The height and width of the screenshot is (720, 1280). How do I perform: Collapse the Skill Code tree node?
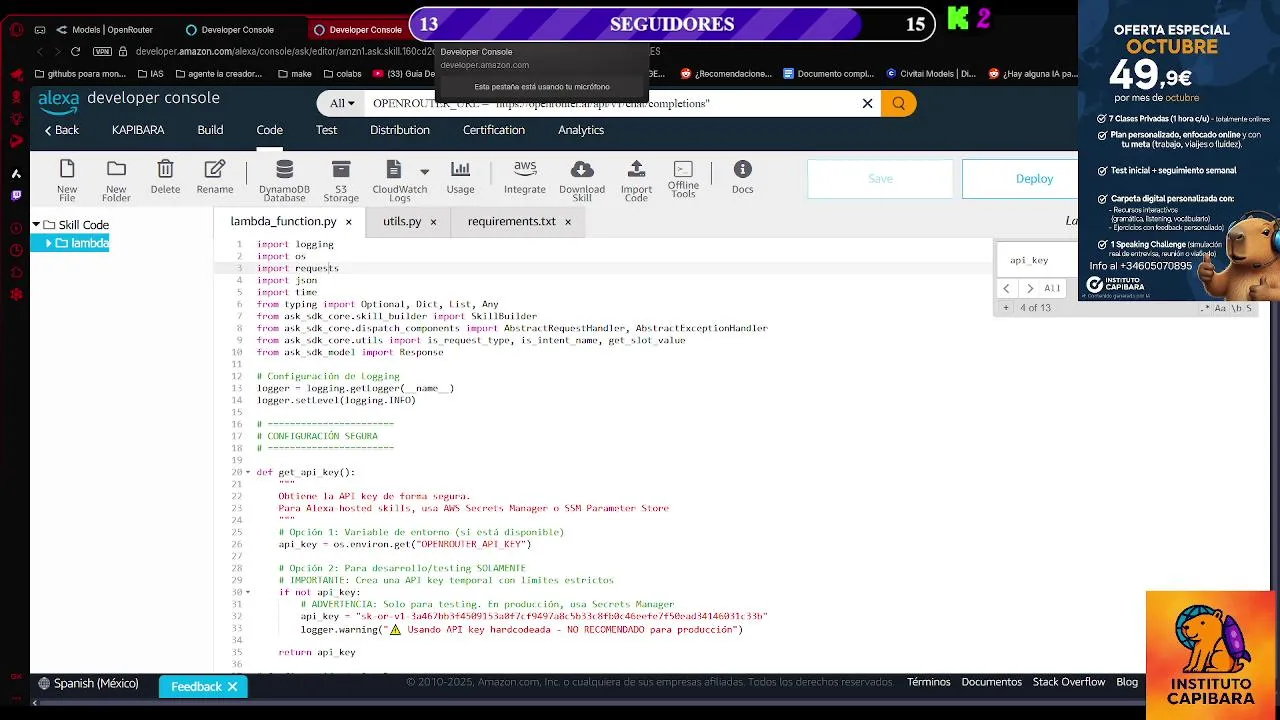(x=36, y=225)
